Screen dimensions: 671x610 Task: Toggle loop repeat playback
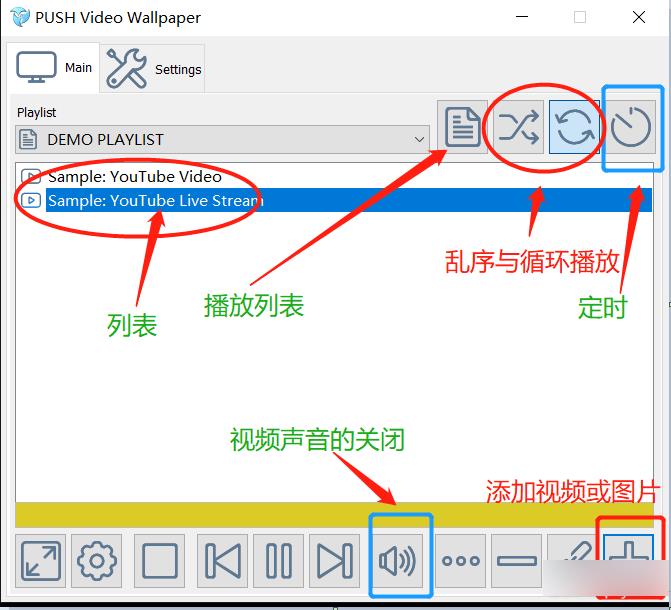tap(574, 127)
